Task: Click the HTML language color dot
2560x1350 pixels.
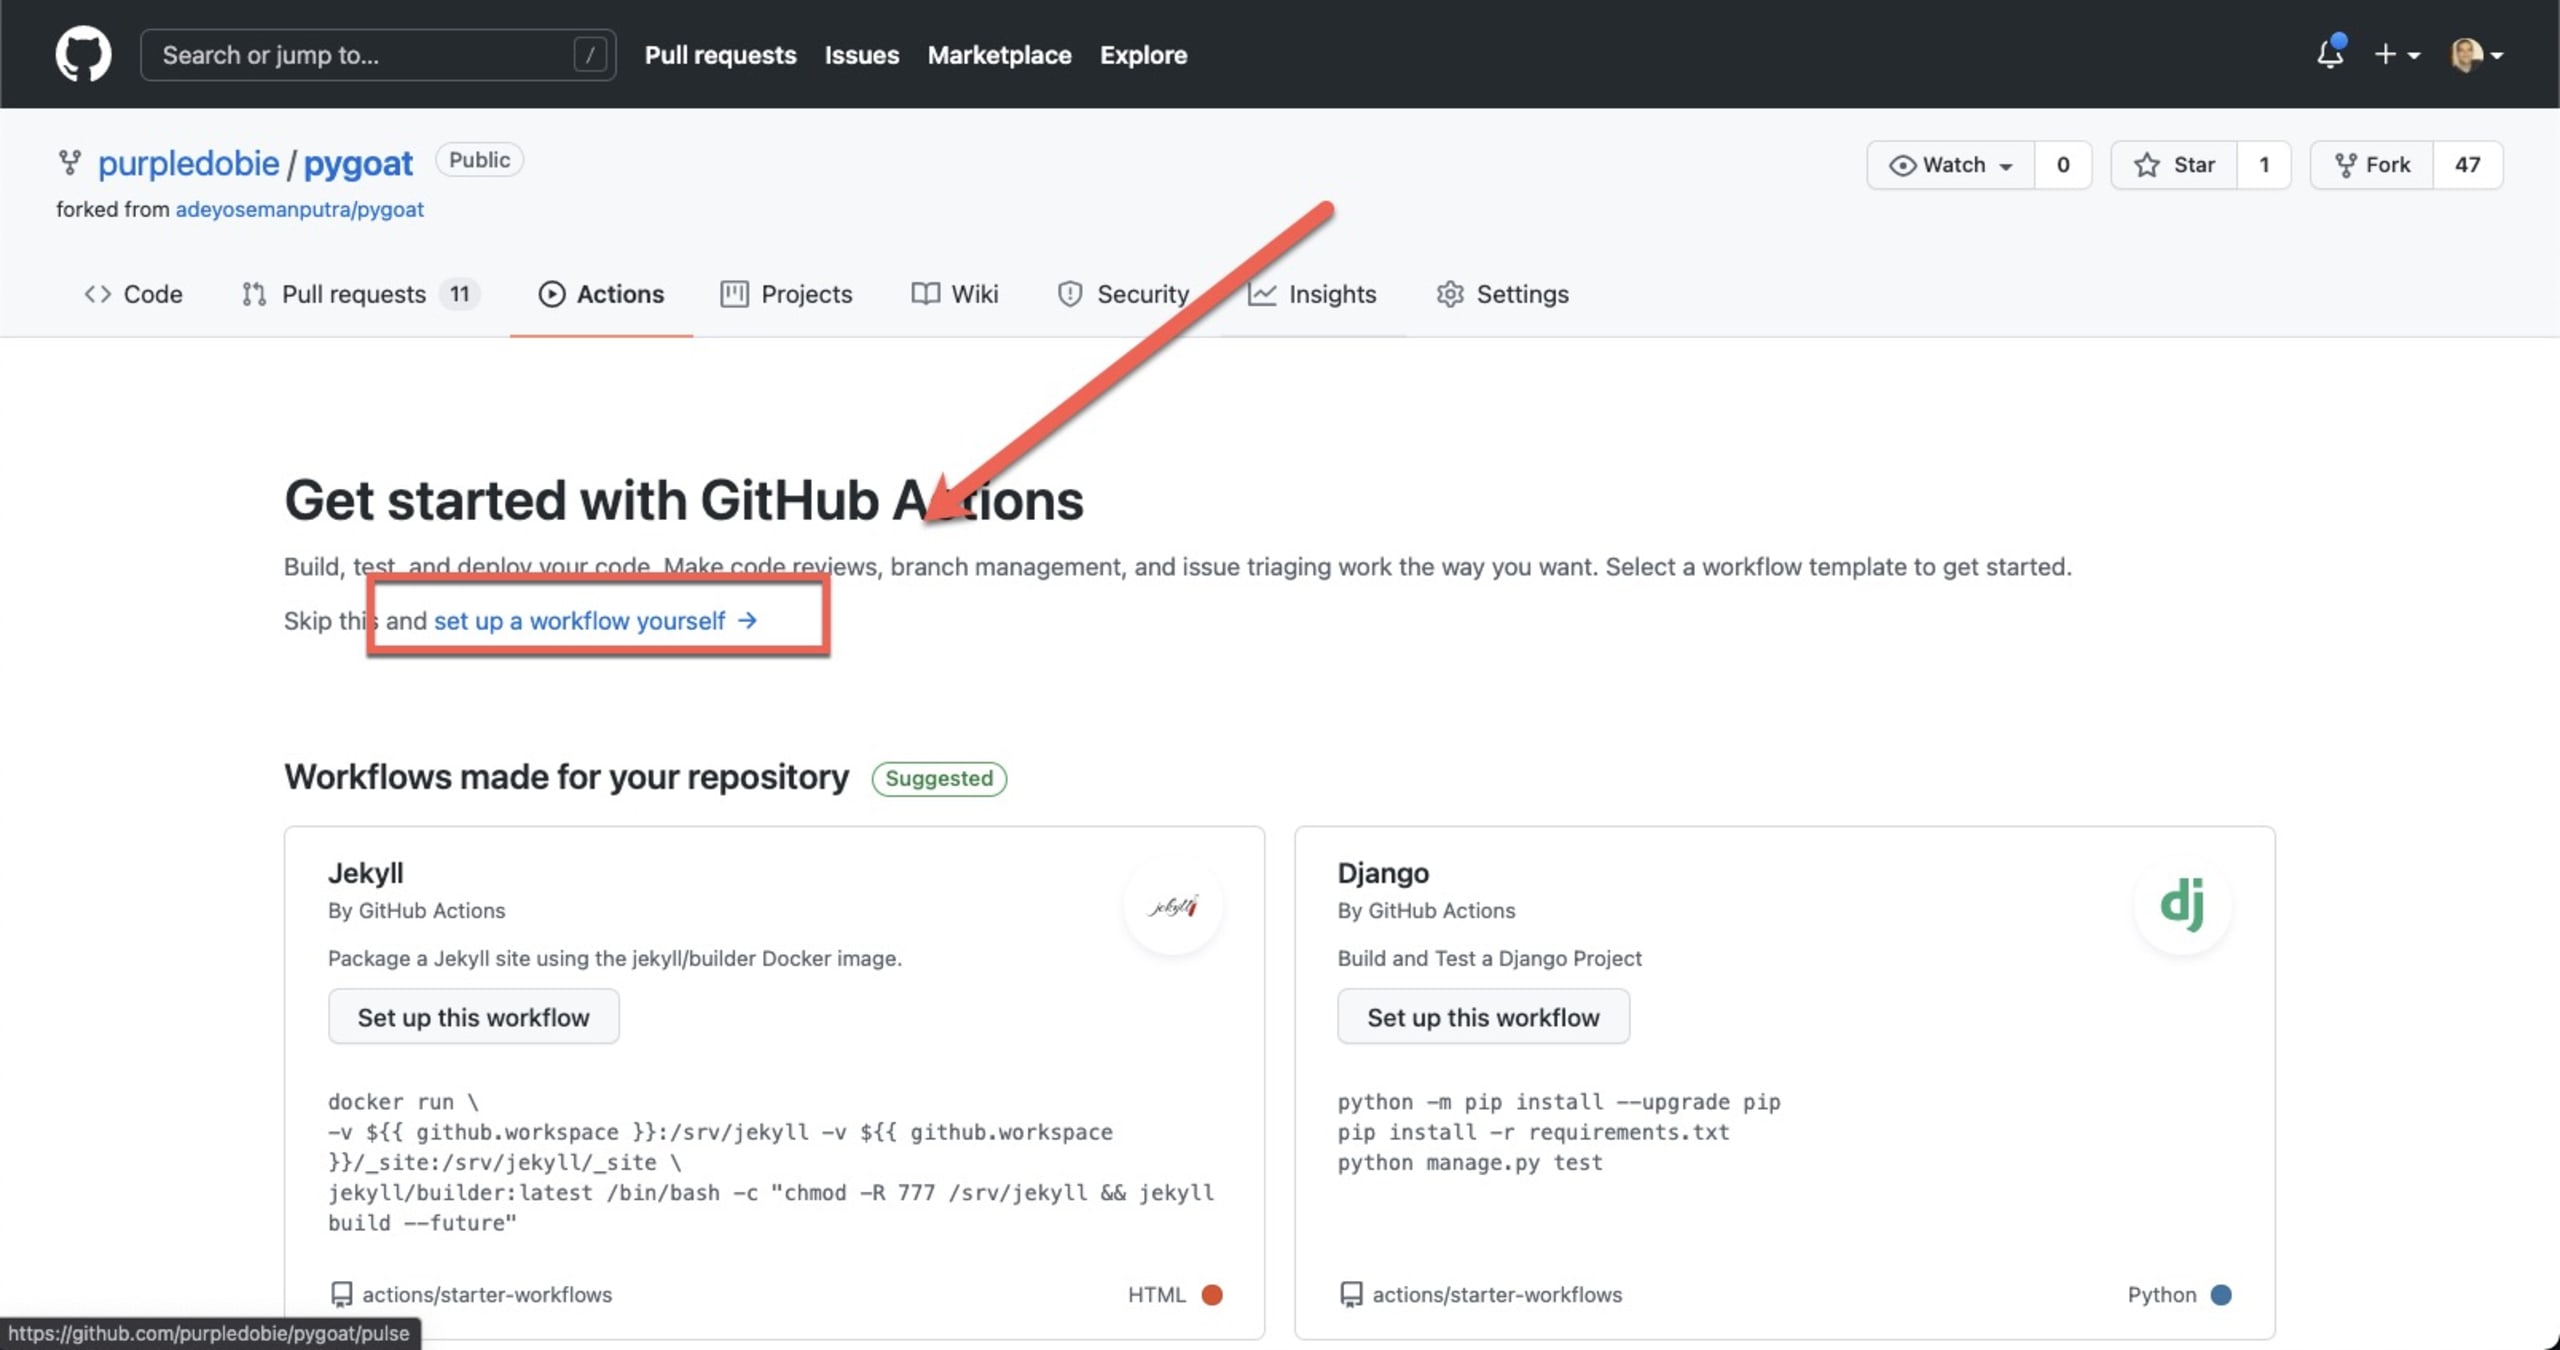Action: tap(1212, 1295)
